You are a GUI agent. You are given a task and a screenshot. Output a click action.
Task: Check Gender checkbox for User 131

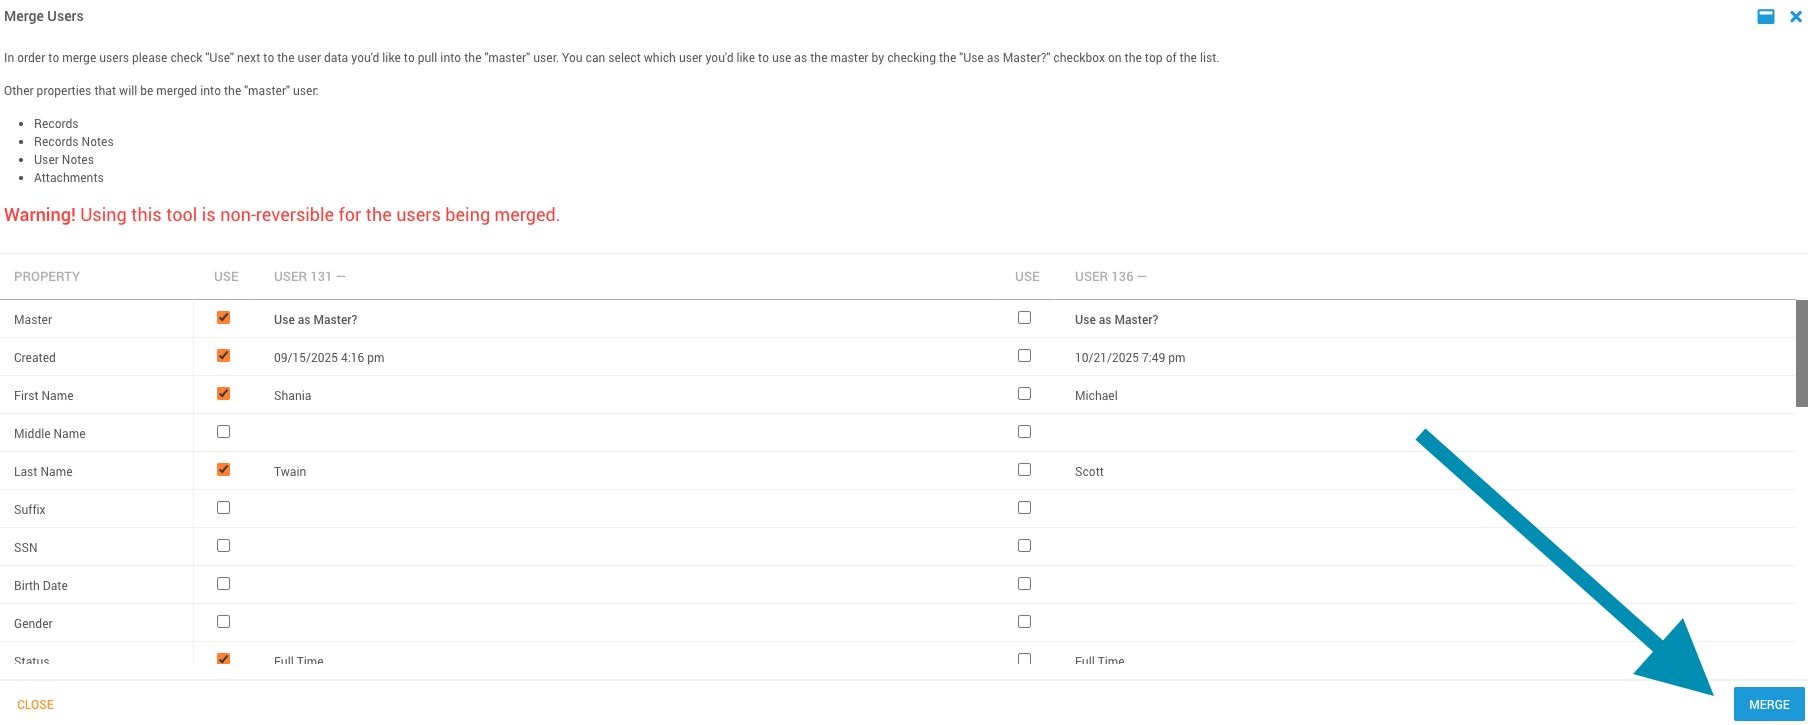(x=223, y=622)
